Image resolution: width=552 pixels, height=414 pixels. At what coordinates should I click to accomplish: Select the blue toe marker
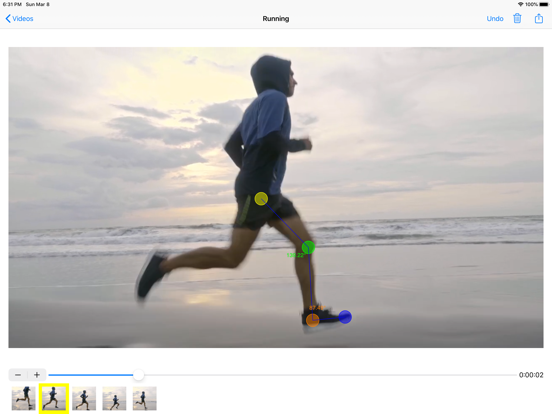pyautogui.click(x=345, y=317)
